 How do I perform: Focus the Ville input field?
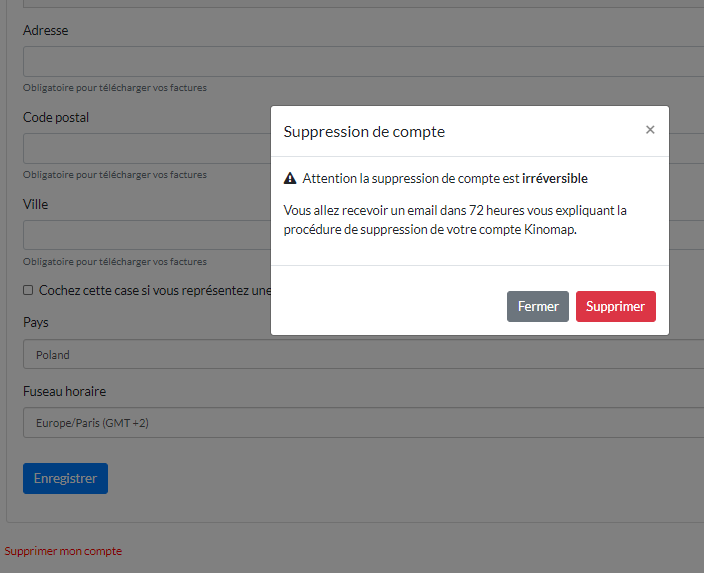147,235
